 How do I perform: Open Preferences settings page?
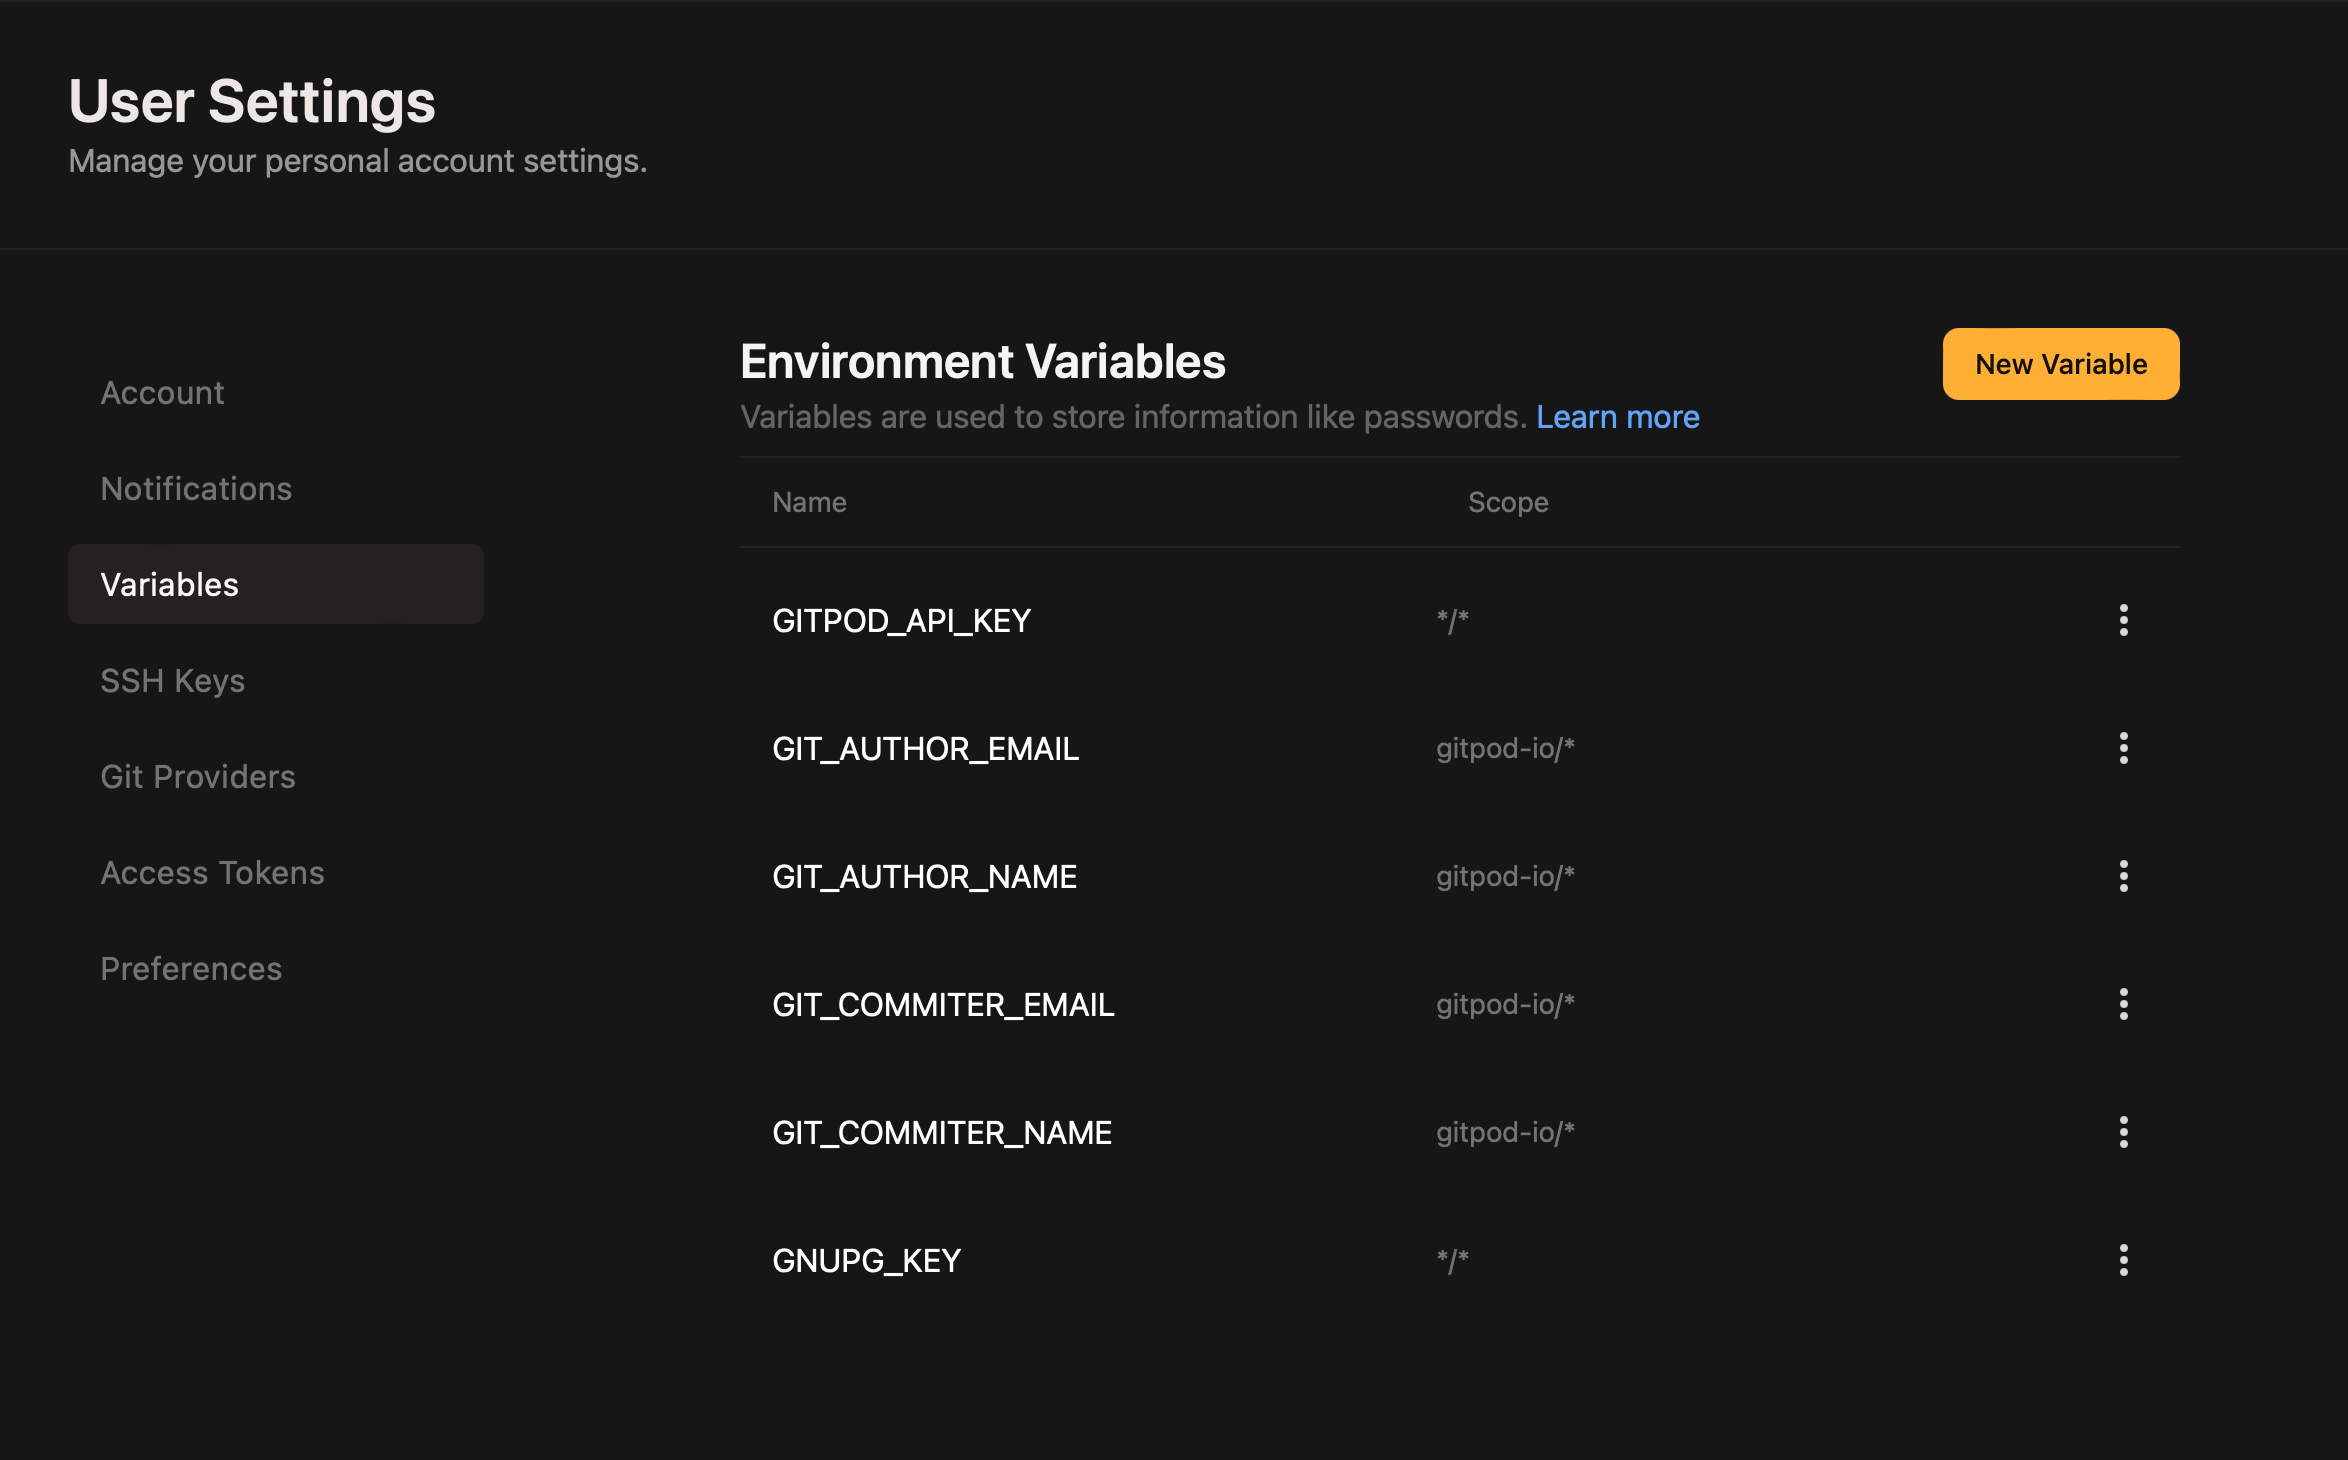point(190,967)
